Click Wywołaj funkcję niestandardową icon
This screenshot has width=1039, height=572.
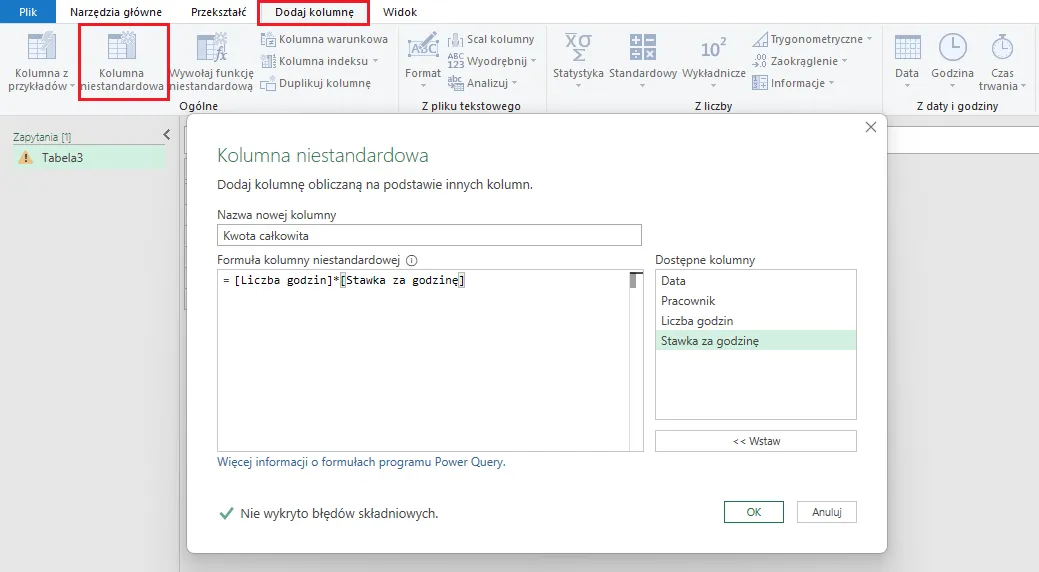point(211,48)
